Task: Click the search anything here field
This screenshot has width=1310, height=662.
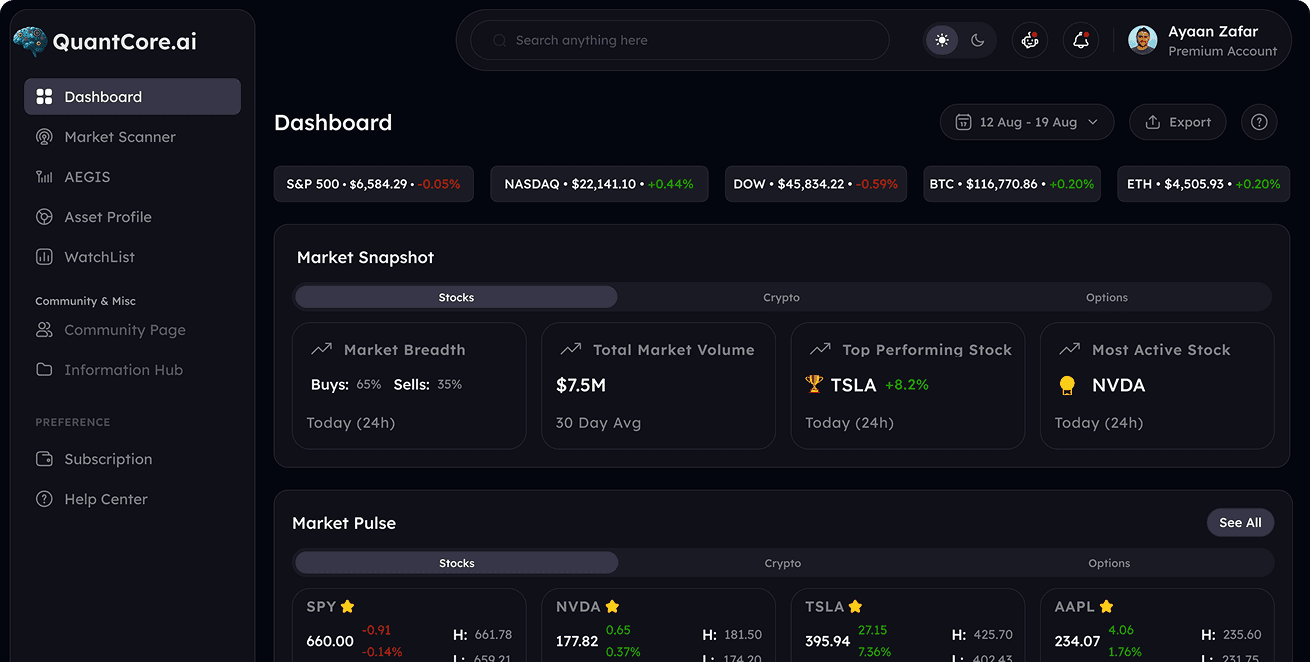Action: point(680,40)
